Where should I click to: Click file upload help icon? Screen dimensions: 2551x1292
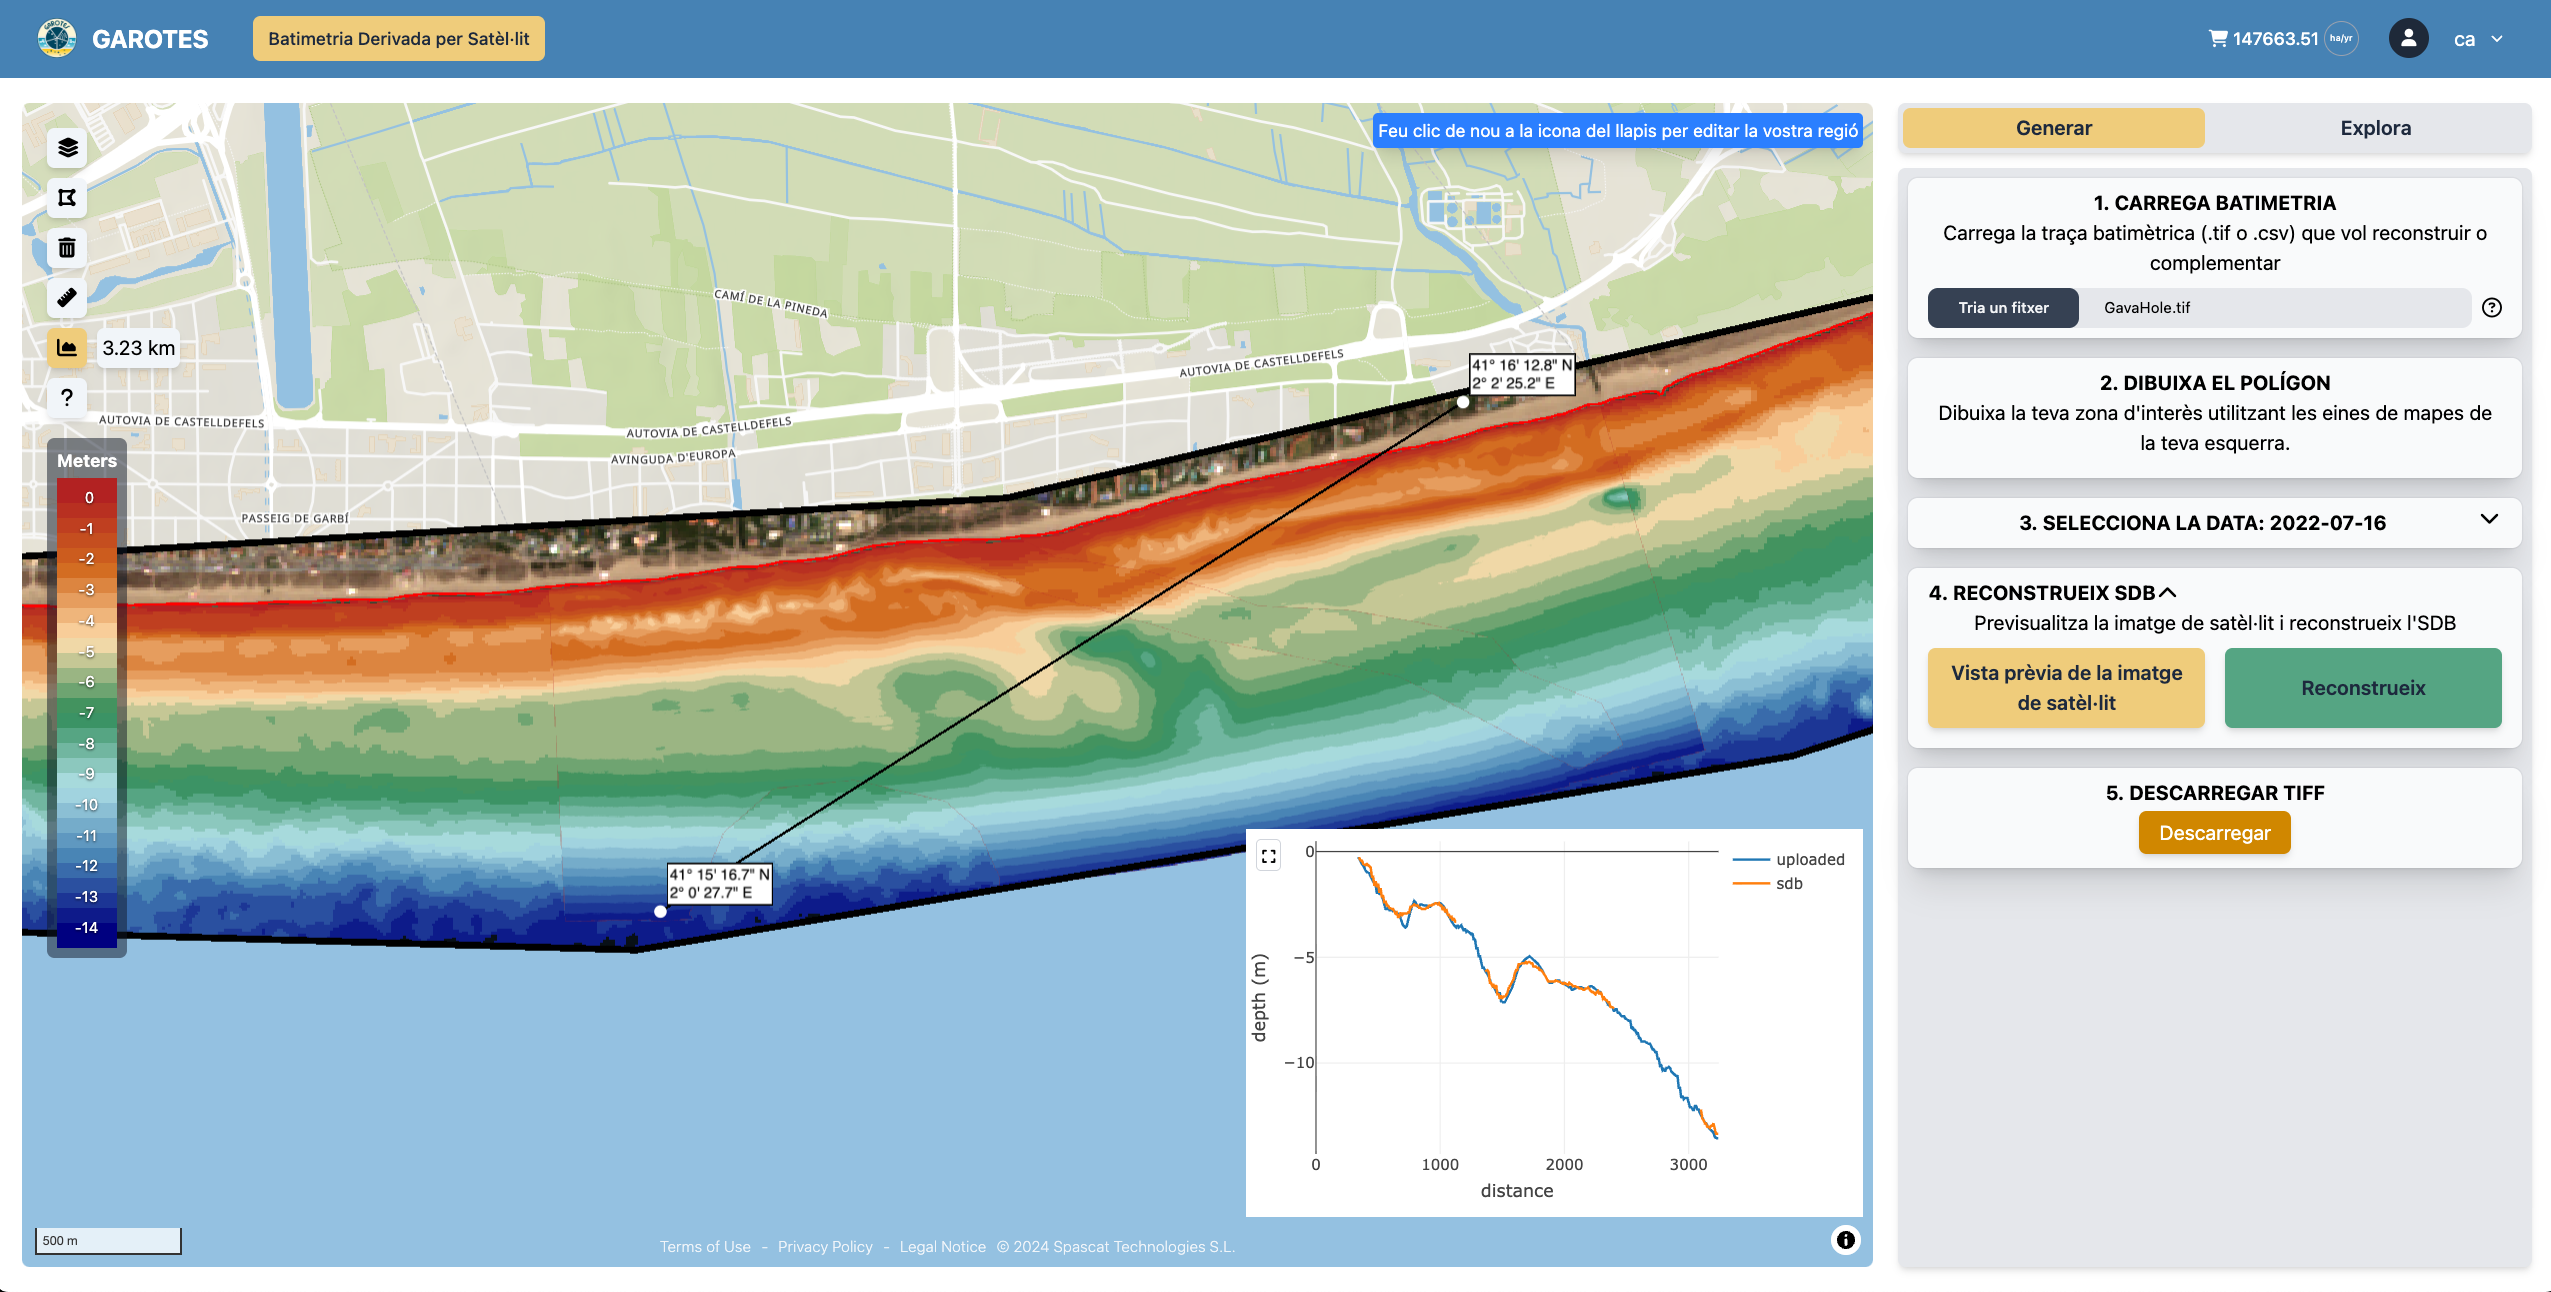(x=2492, y=308)
